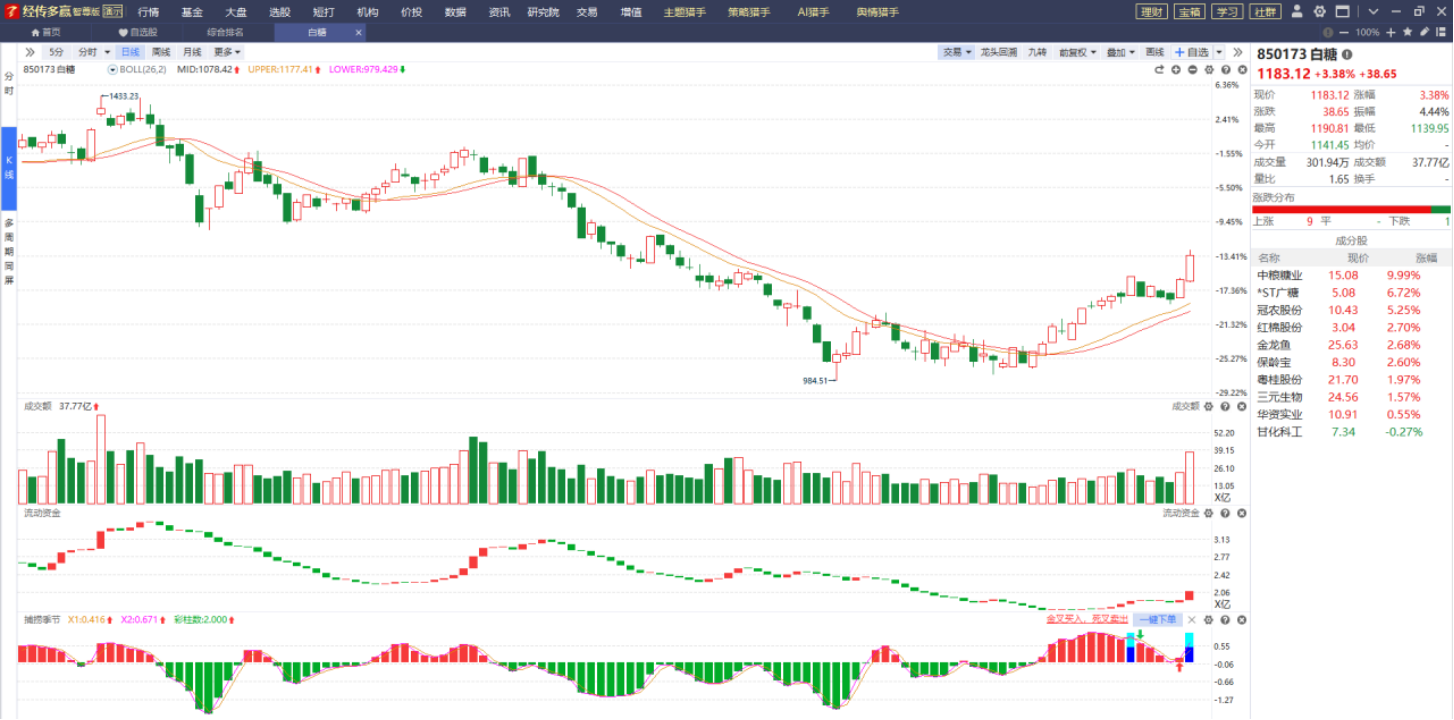Open the 行情 menu
The width and height of the screenshot is (1454, 720).
tap(148, 12)
